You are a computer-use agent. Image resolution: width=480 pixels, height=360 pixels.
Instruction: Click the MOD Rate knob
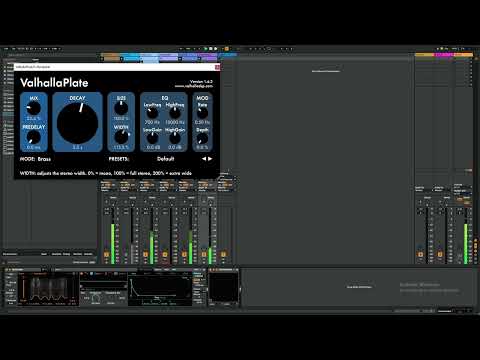pyautogui.click(x=202, y=113)
